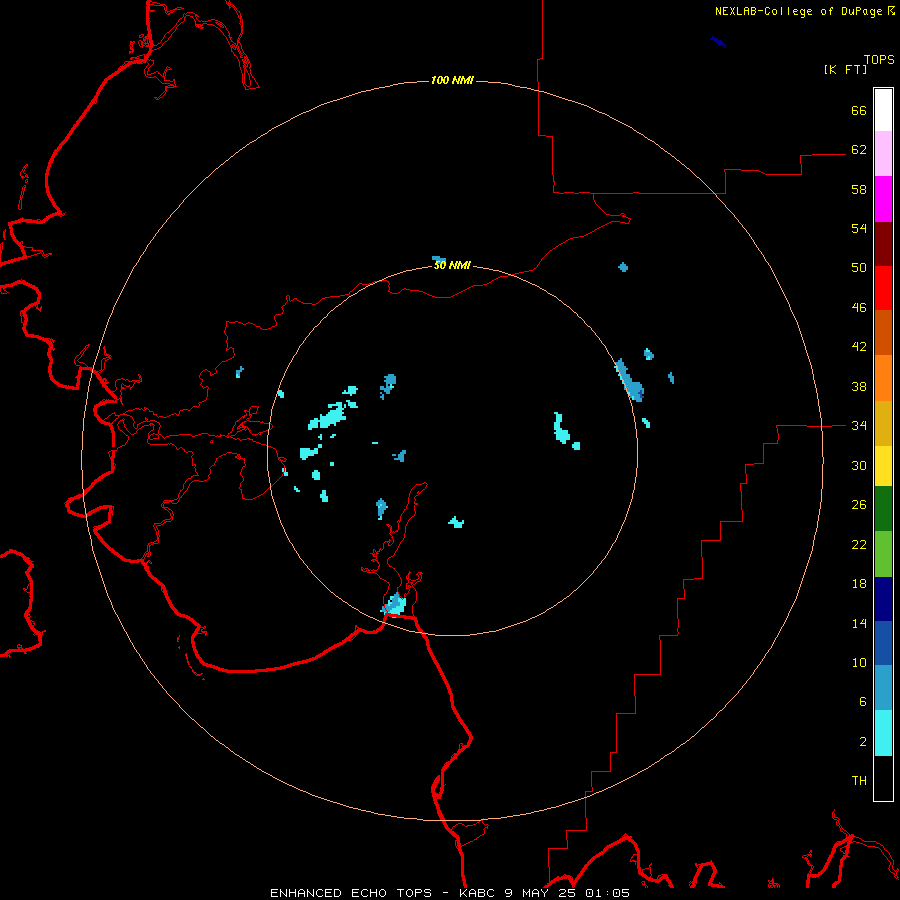900x900 pixels.
Task: Select the magenta color swatch in the legend
Action: point(883,199)
